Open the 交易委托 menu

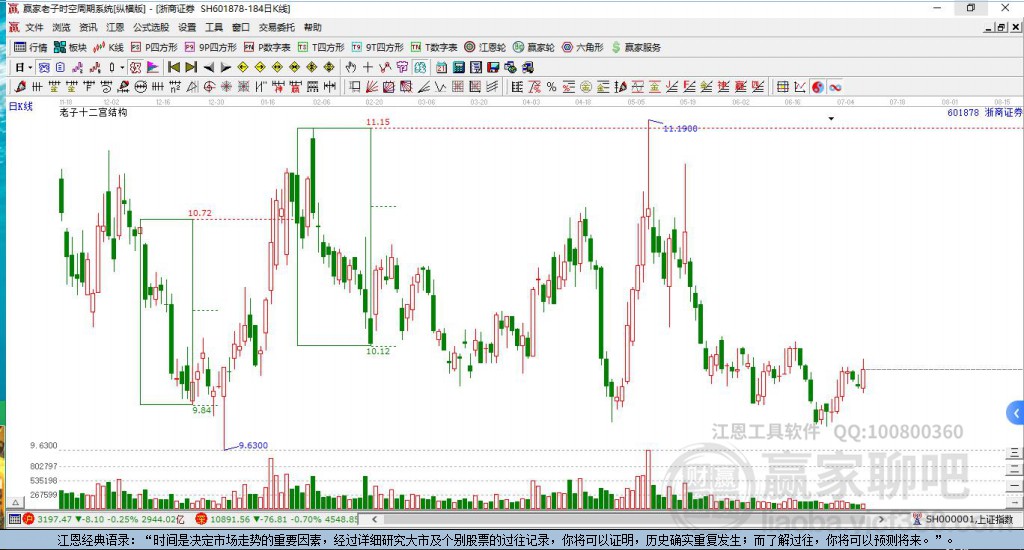(276, 27)
